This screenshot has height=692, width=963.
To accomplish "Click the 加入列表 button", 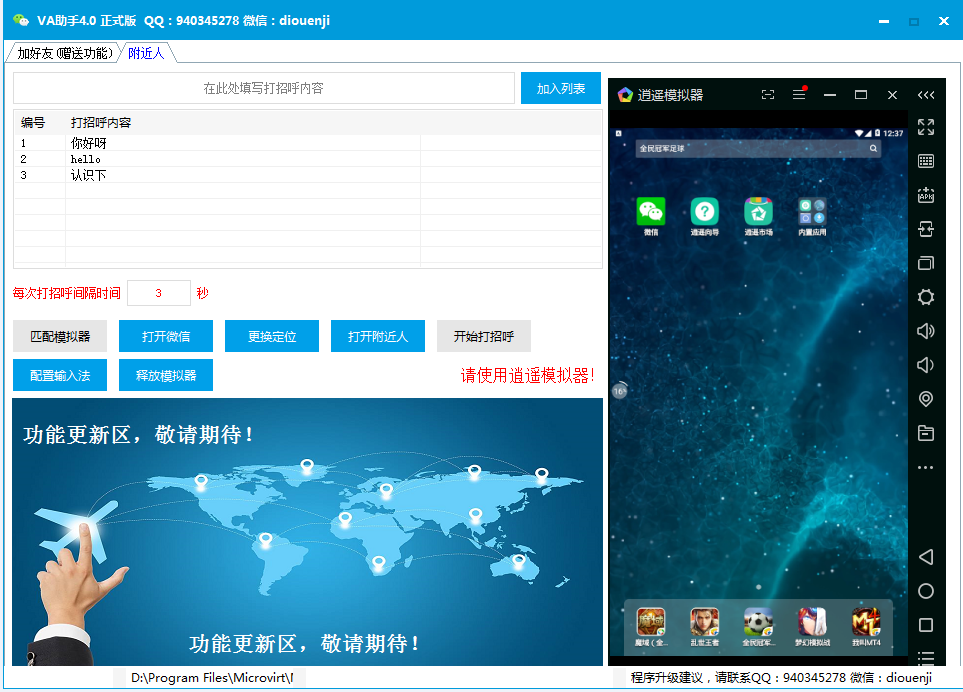I will point(561,88).
